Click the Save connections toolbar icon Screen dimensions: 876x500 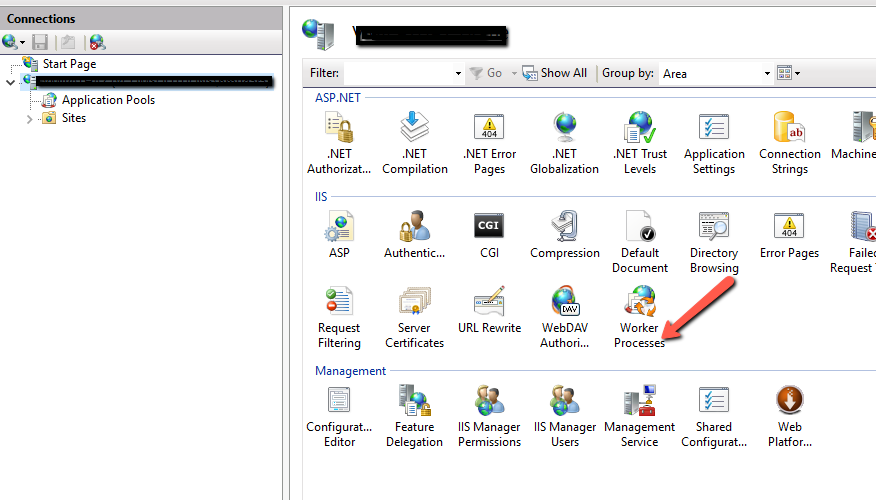(x=40, y=42)
